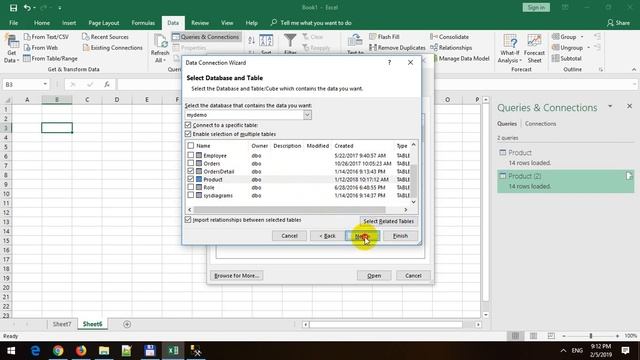
Task: Click From Table/Range icon
Action: click(x=27, y=58)
